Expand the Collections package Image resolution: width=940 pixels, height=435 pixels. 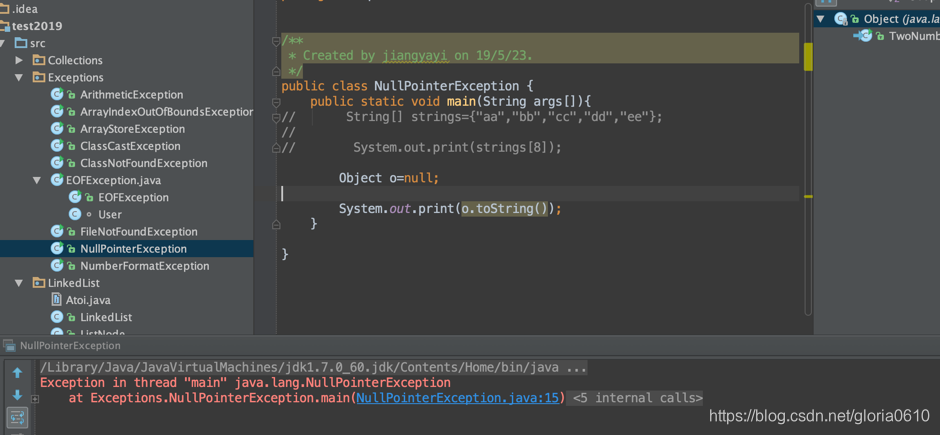(19, 60)
